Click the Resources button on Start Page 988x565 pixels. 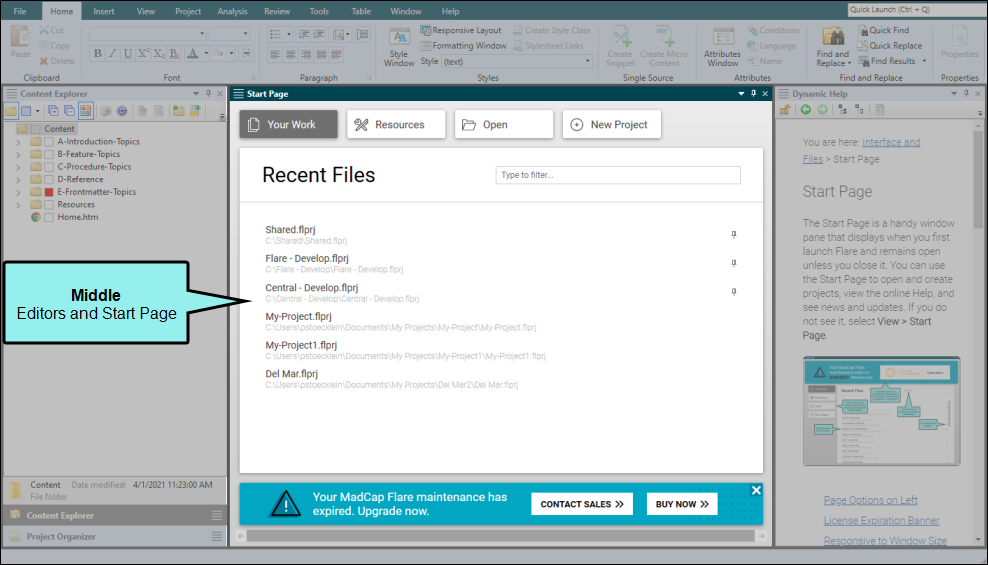(x=396, y=125)
